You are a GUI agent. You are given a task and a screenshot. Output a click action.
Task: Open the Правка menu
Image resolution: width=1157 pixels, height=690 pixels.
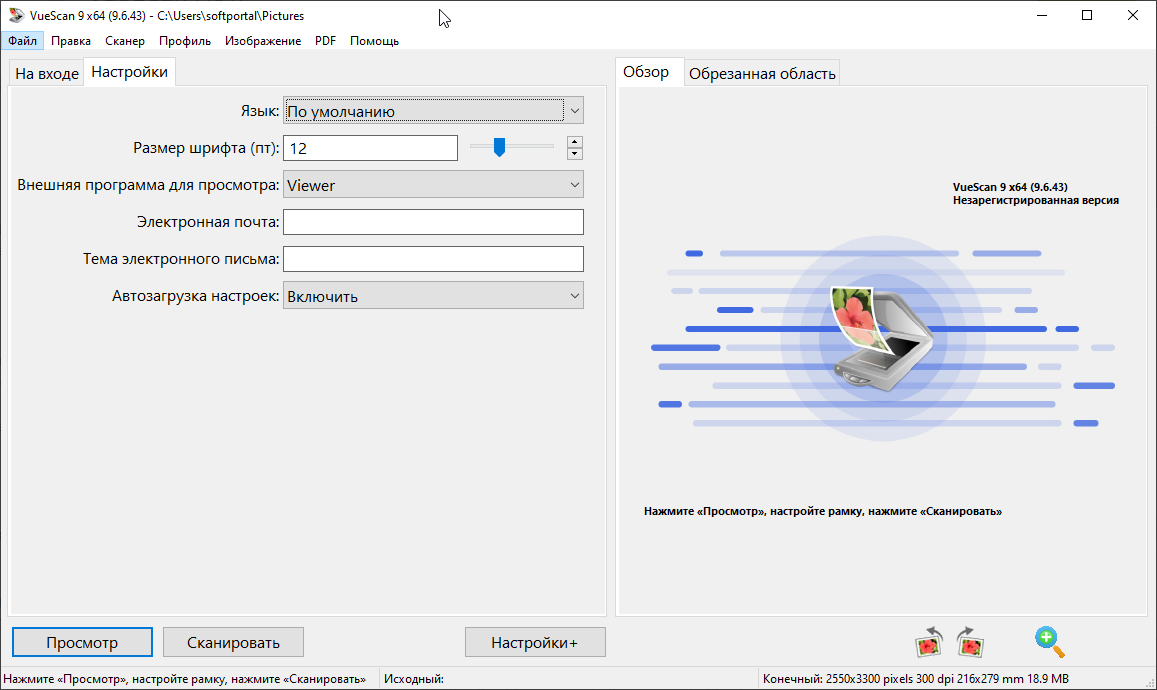(71, 41)
